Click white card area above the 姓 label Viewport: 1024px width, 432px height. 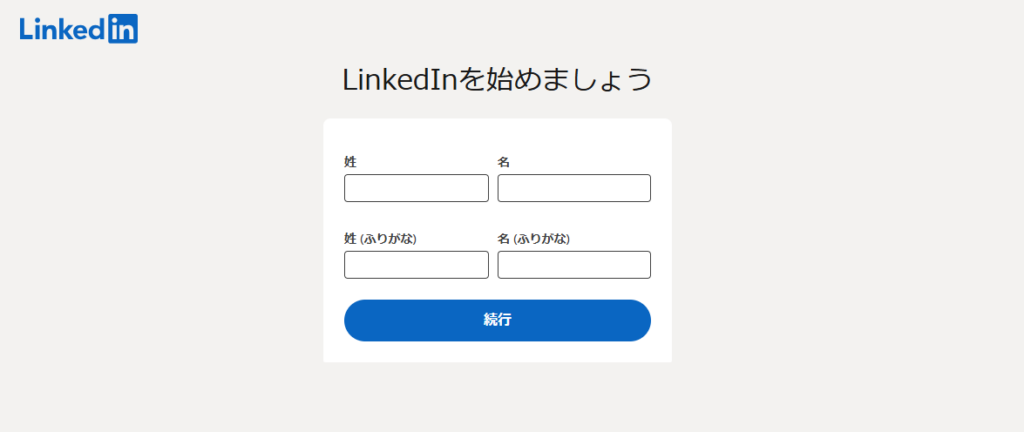[x=497, y=135]
